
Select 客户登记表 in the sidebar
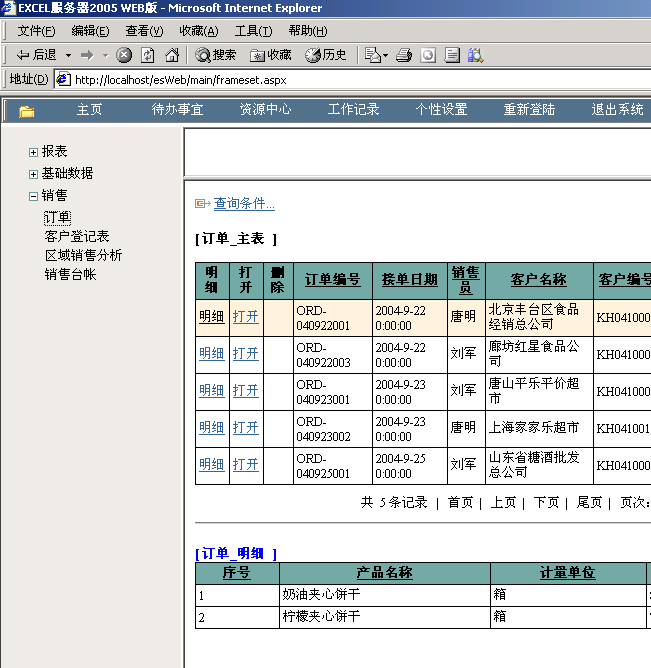coord(77,237)
